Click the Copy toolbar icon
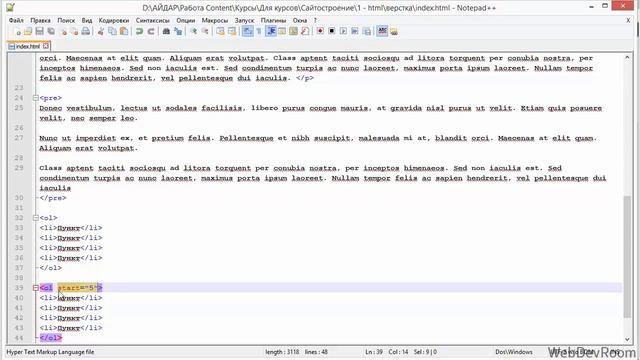The width and height of the screenshot is (640, 360). click(112, 31)
